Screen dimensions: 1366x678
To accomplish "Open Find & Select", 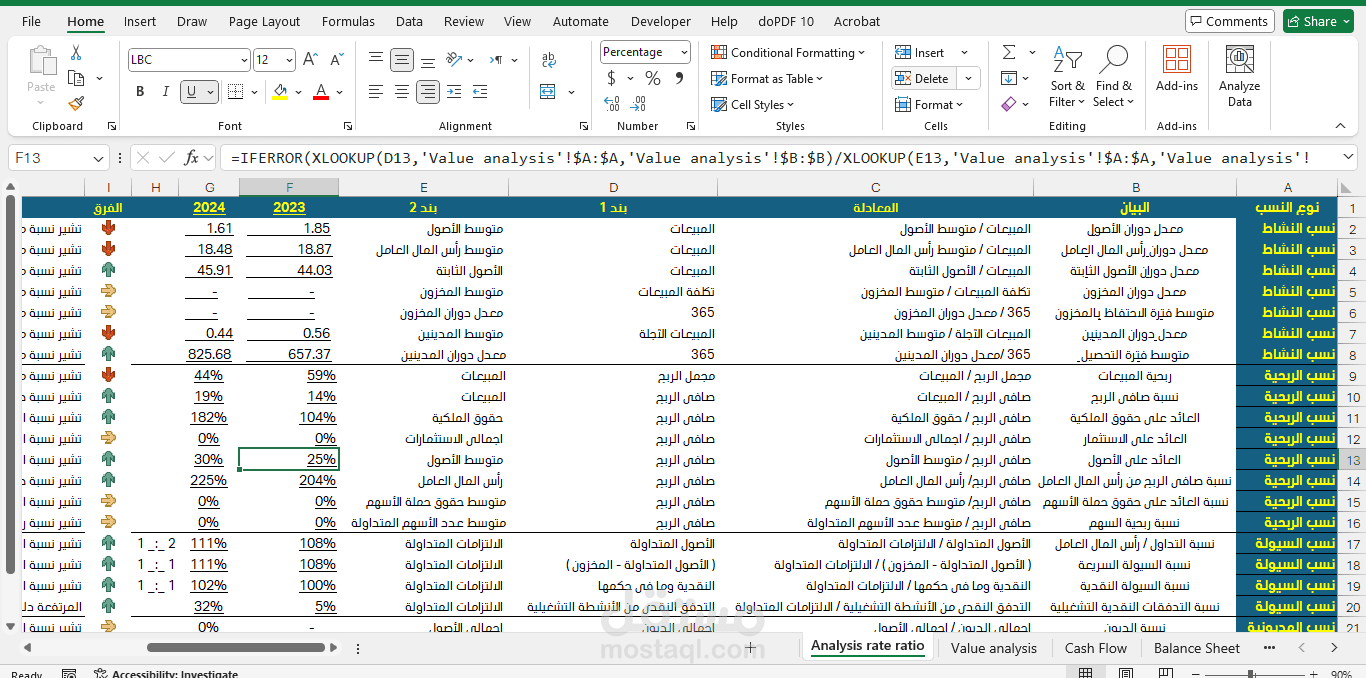I will (1113, 77).
